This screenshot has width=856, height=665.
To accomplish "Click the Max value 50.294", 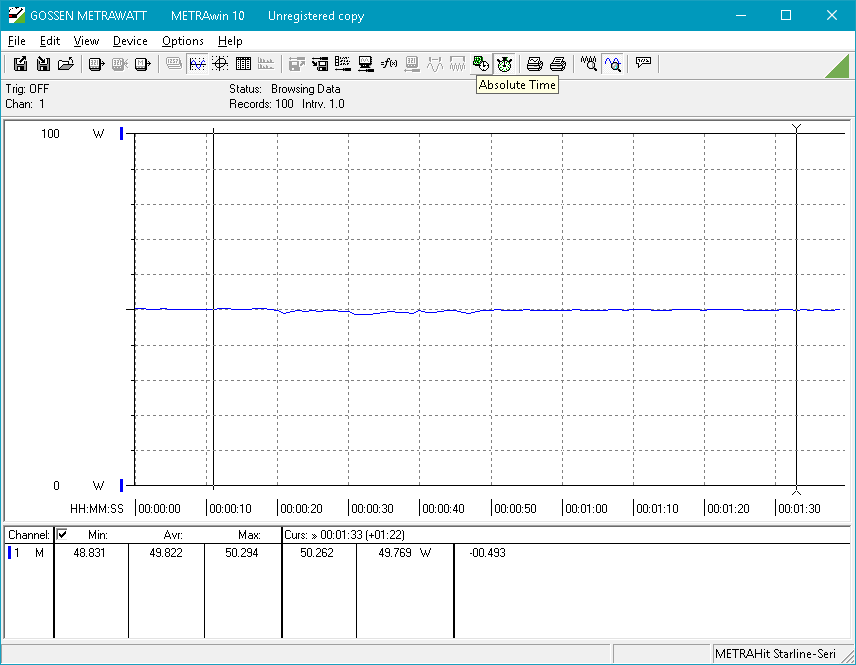I will [241, 553].
